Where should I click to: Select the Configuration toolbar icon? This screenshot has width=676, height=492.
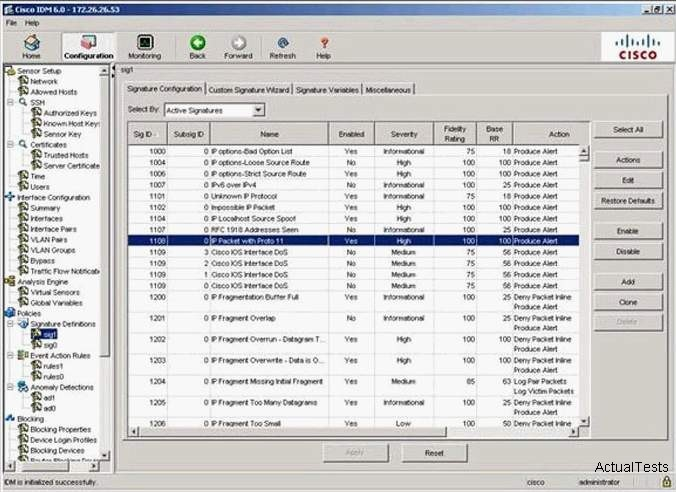88,42
